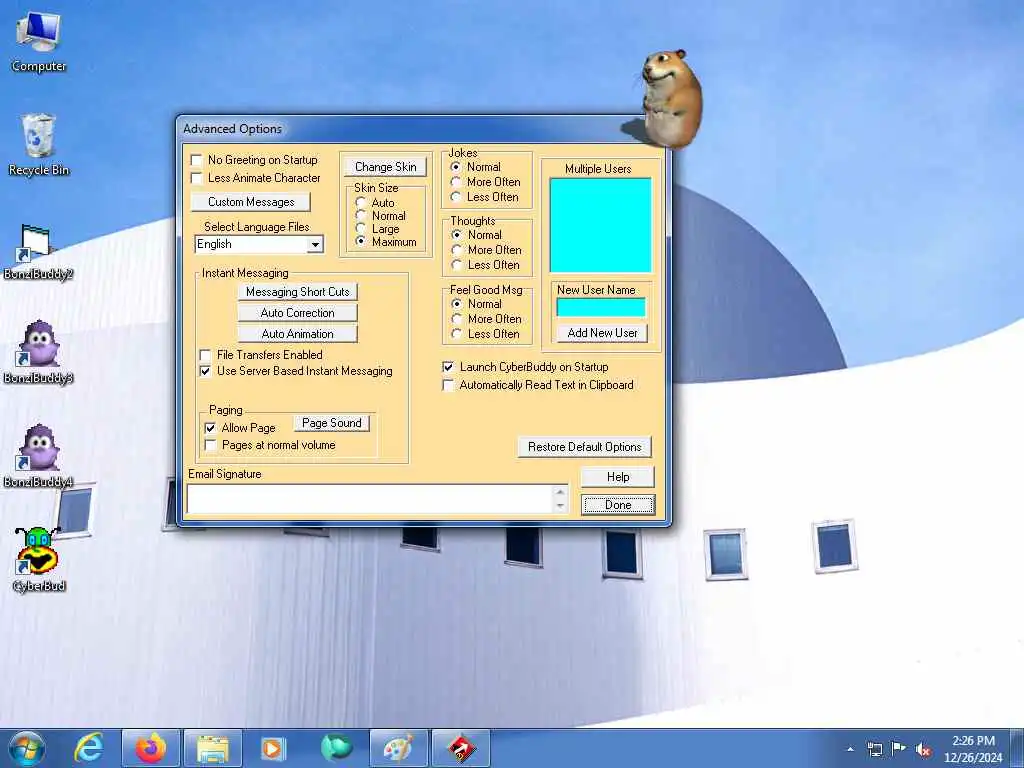This screenshot has height=768, width=1024.
Task: Click the Page Sound button
Action: tap(332, 423)
